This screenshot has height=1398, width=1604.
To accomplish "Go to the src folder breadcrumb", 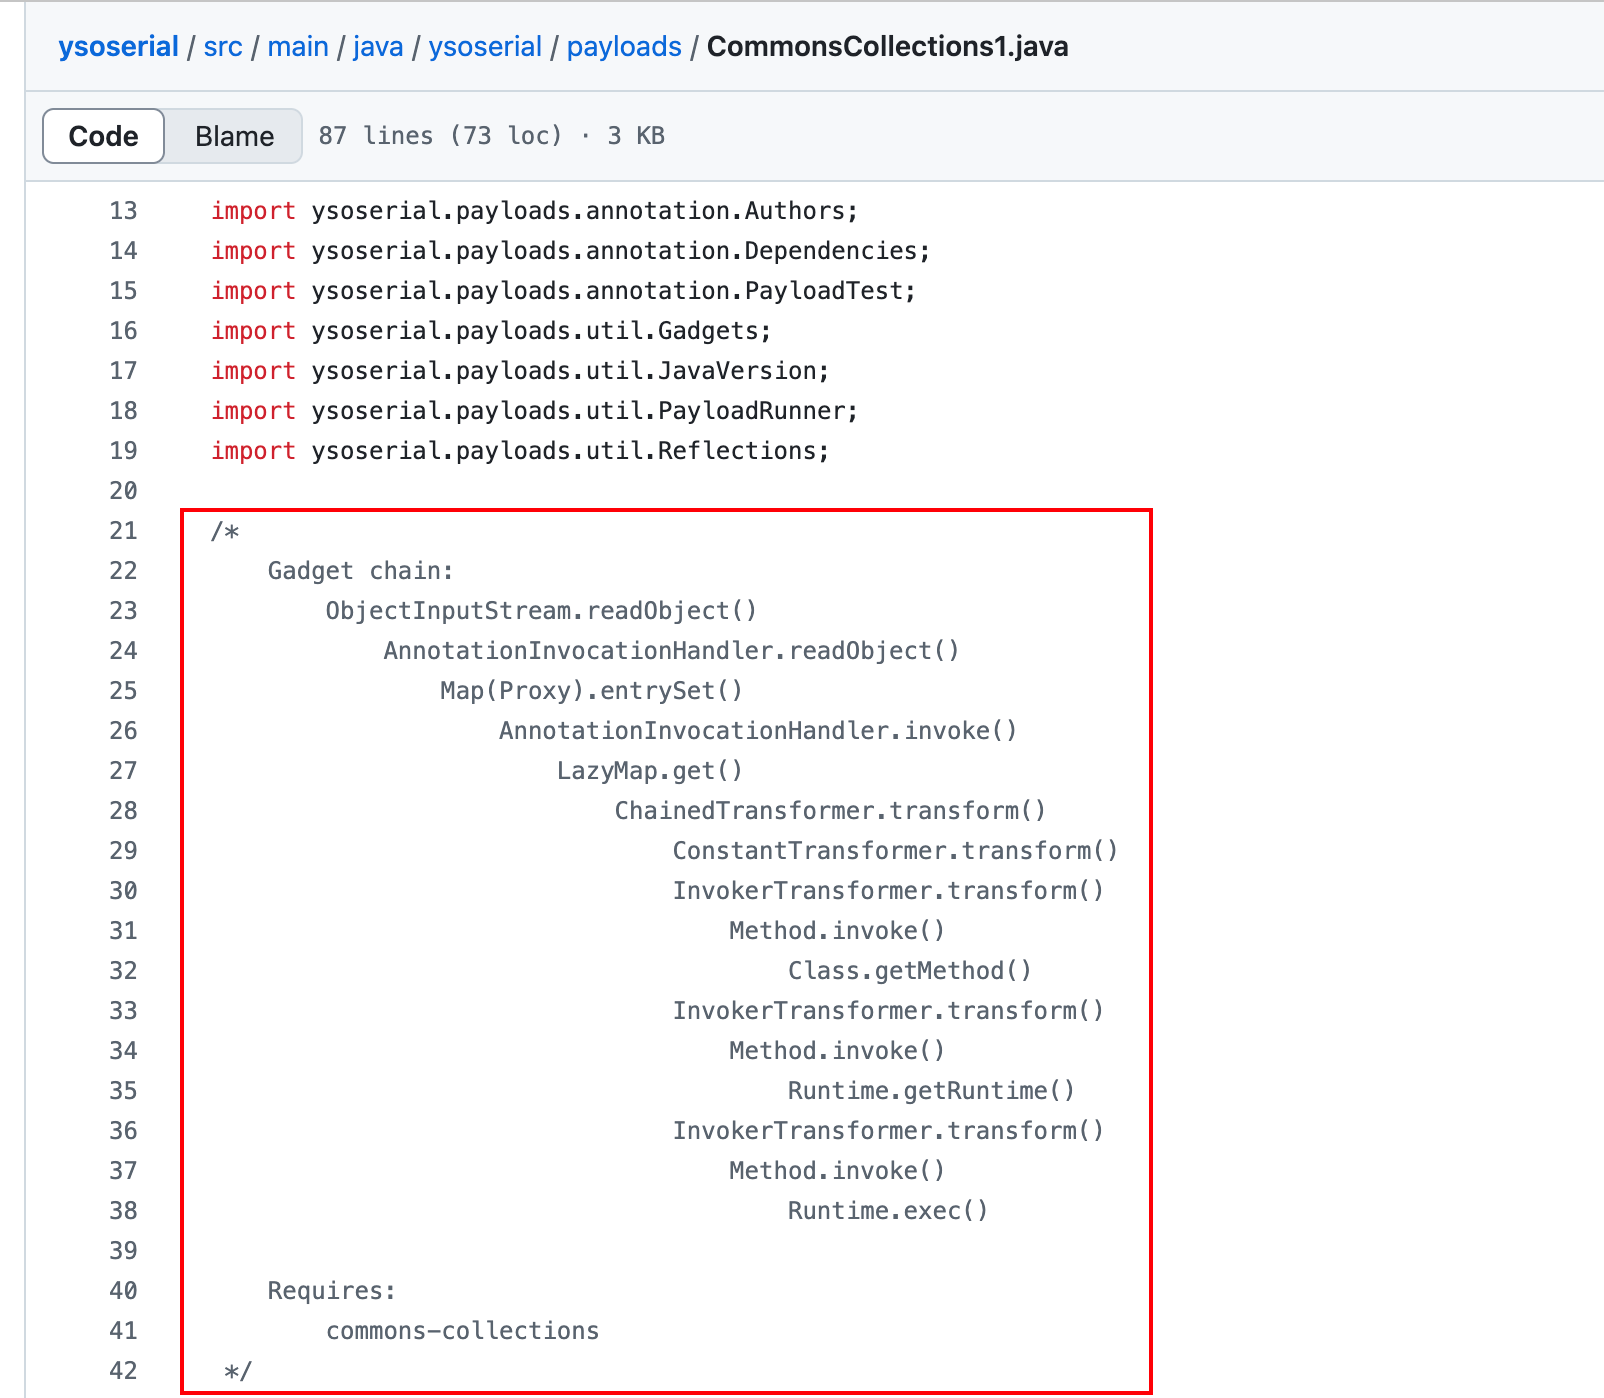I will tap(223, 47).
